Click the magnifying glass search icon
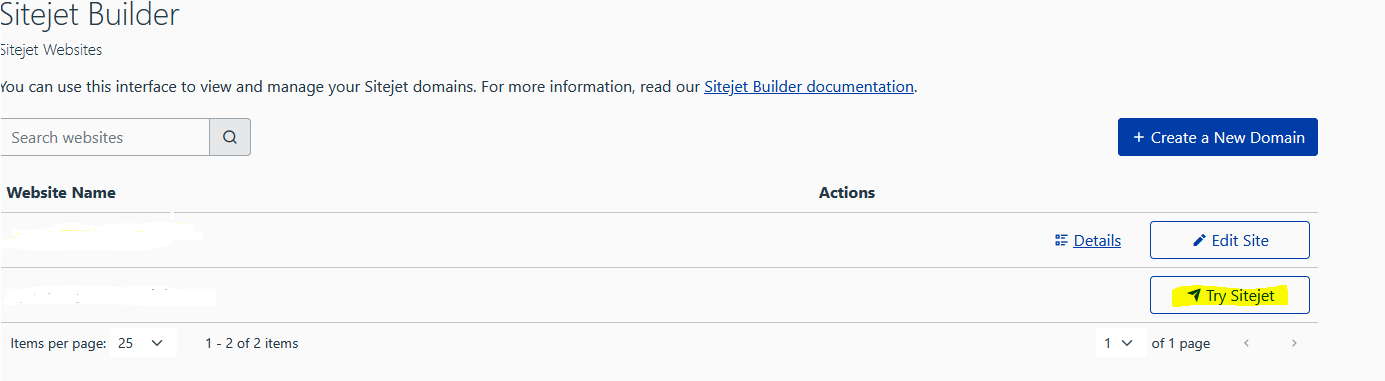 tap(230, 138)
